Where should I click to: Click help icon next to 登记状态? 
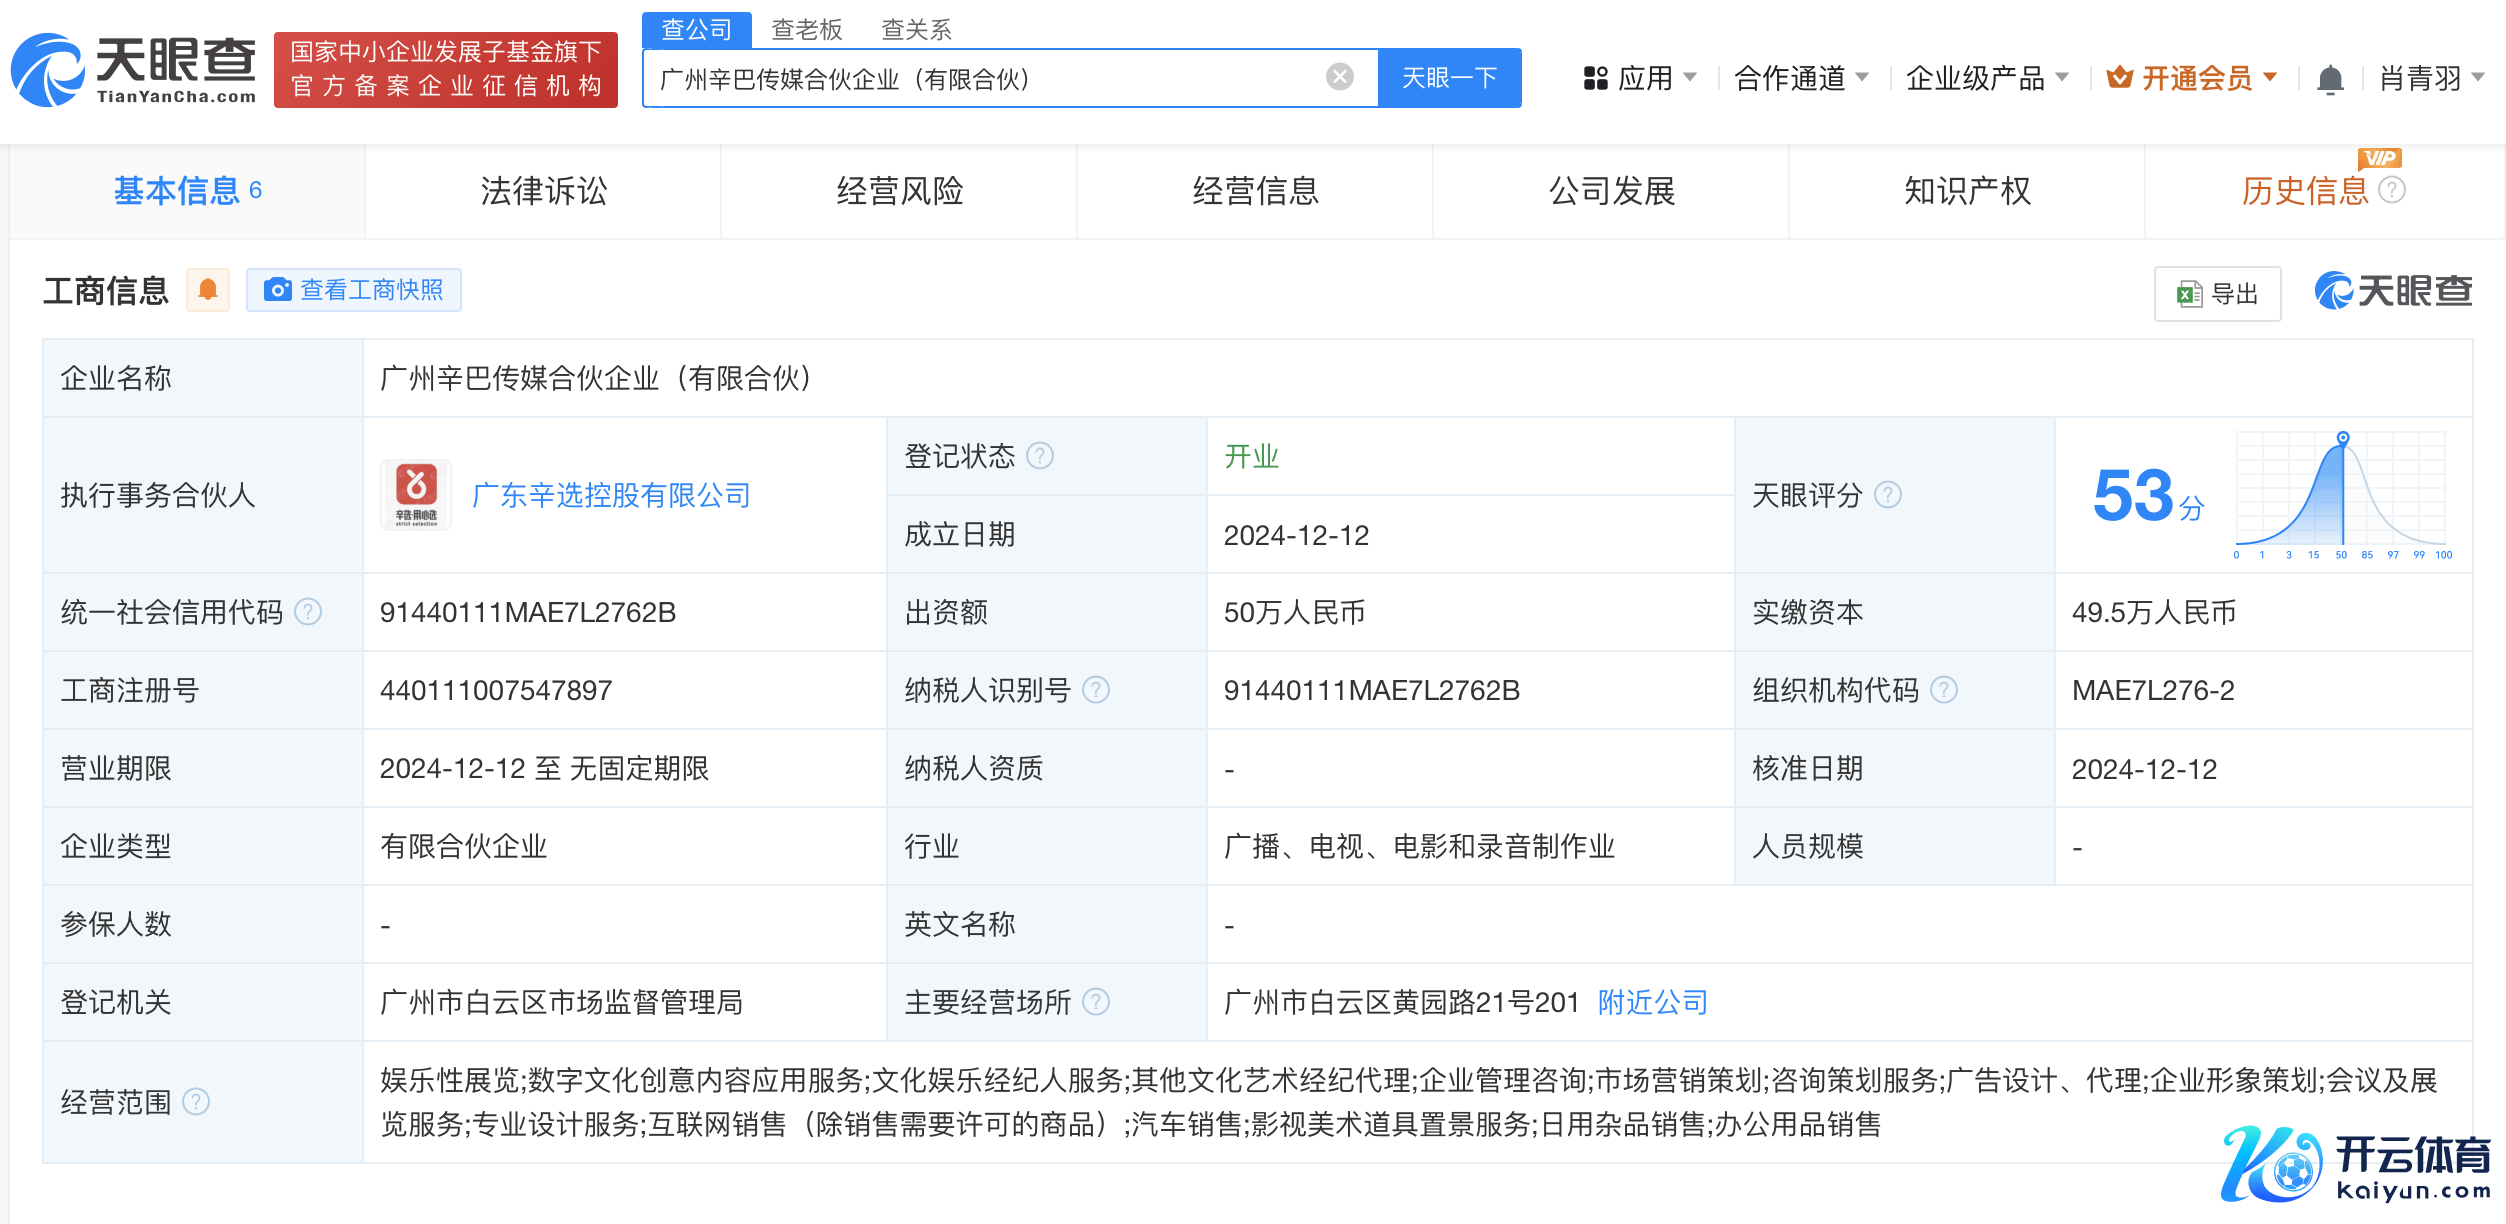pos(1040,456)
